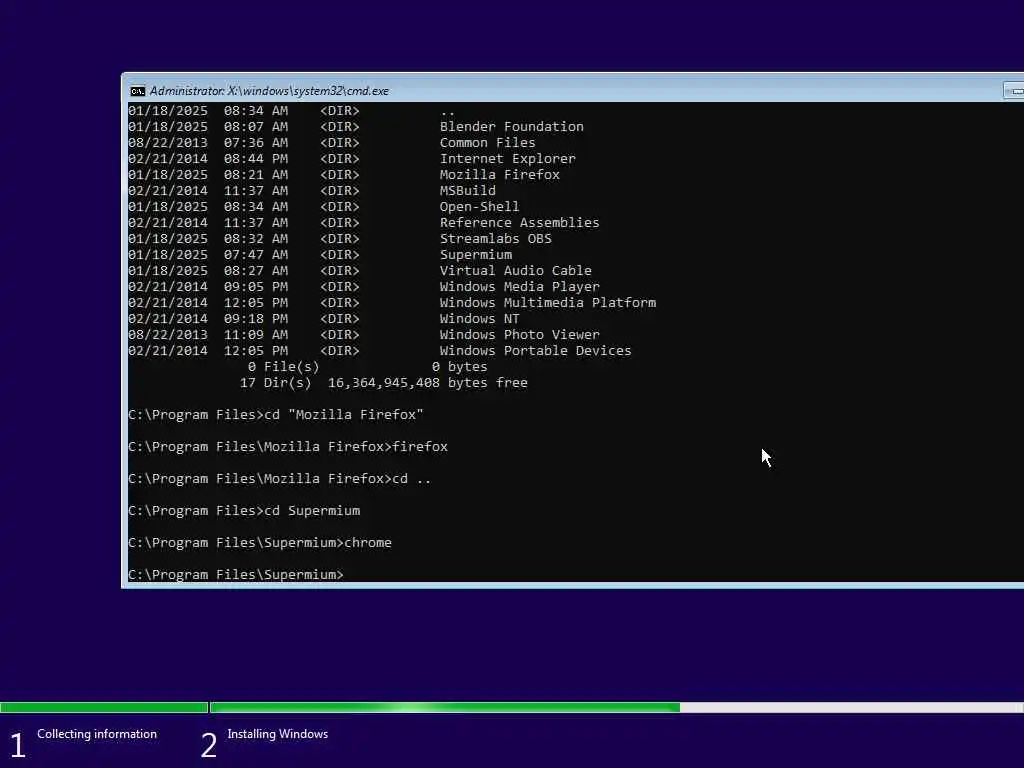Click the firefox command line
Image resolution: width=1024 pixels, height=768 pixels.
coord(288,447)
